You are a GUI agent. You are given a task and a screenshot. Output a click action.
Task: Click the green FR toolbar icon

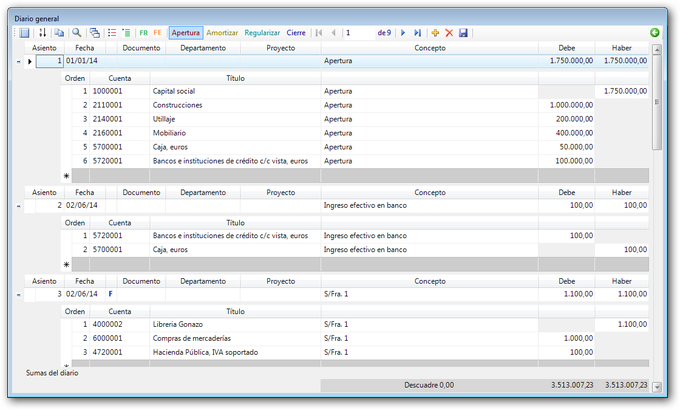(144, 33)
